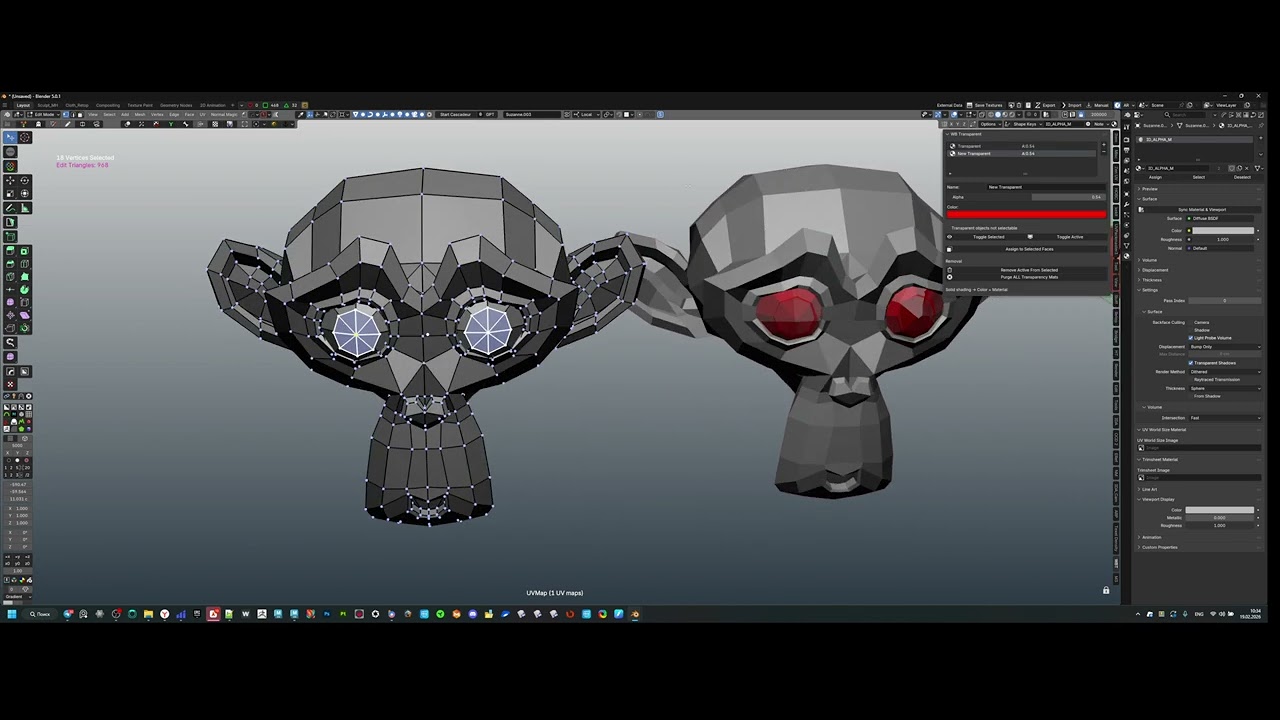The width and height of the screenshot is (1280, 720).
Task: Click the Scene selector field
Action: coord(1160,105)
